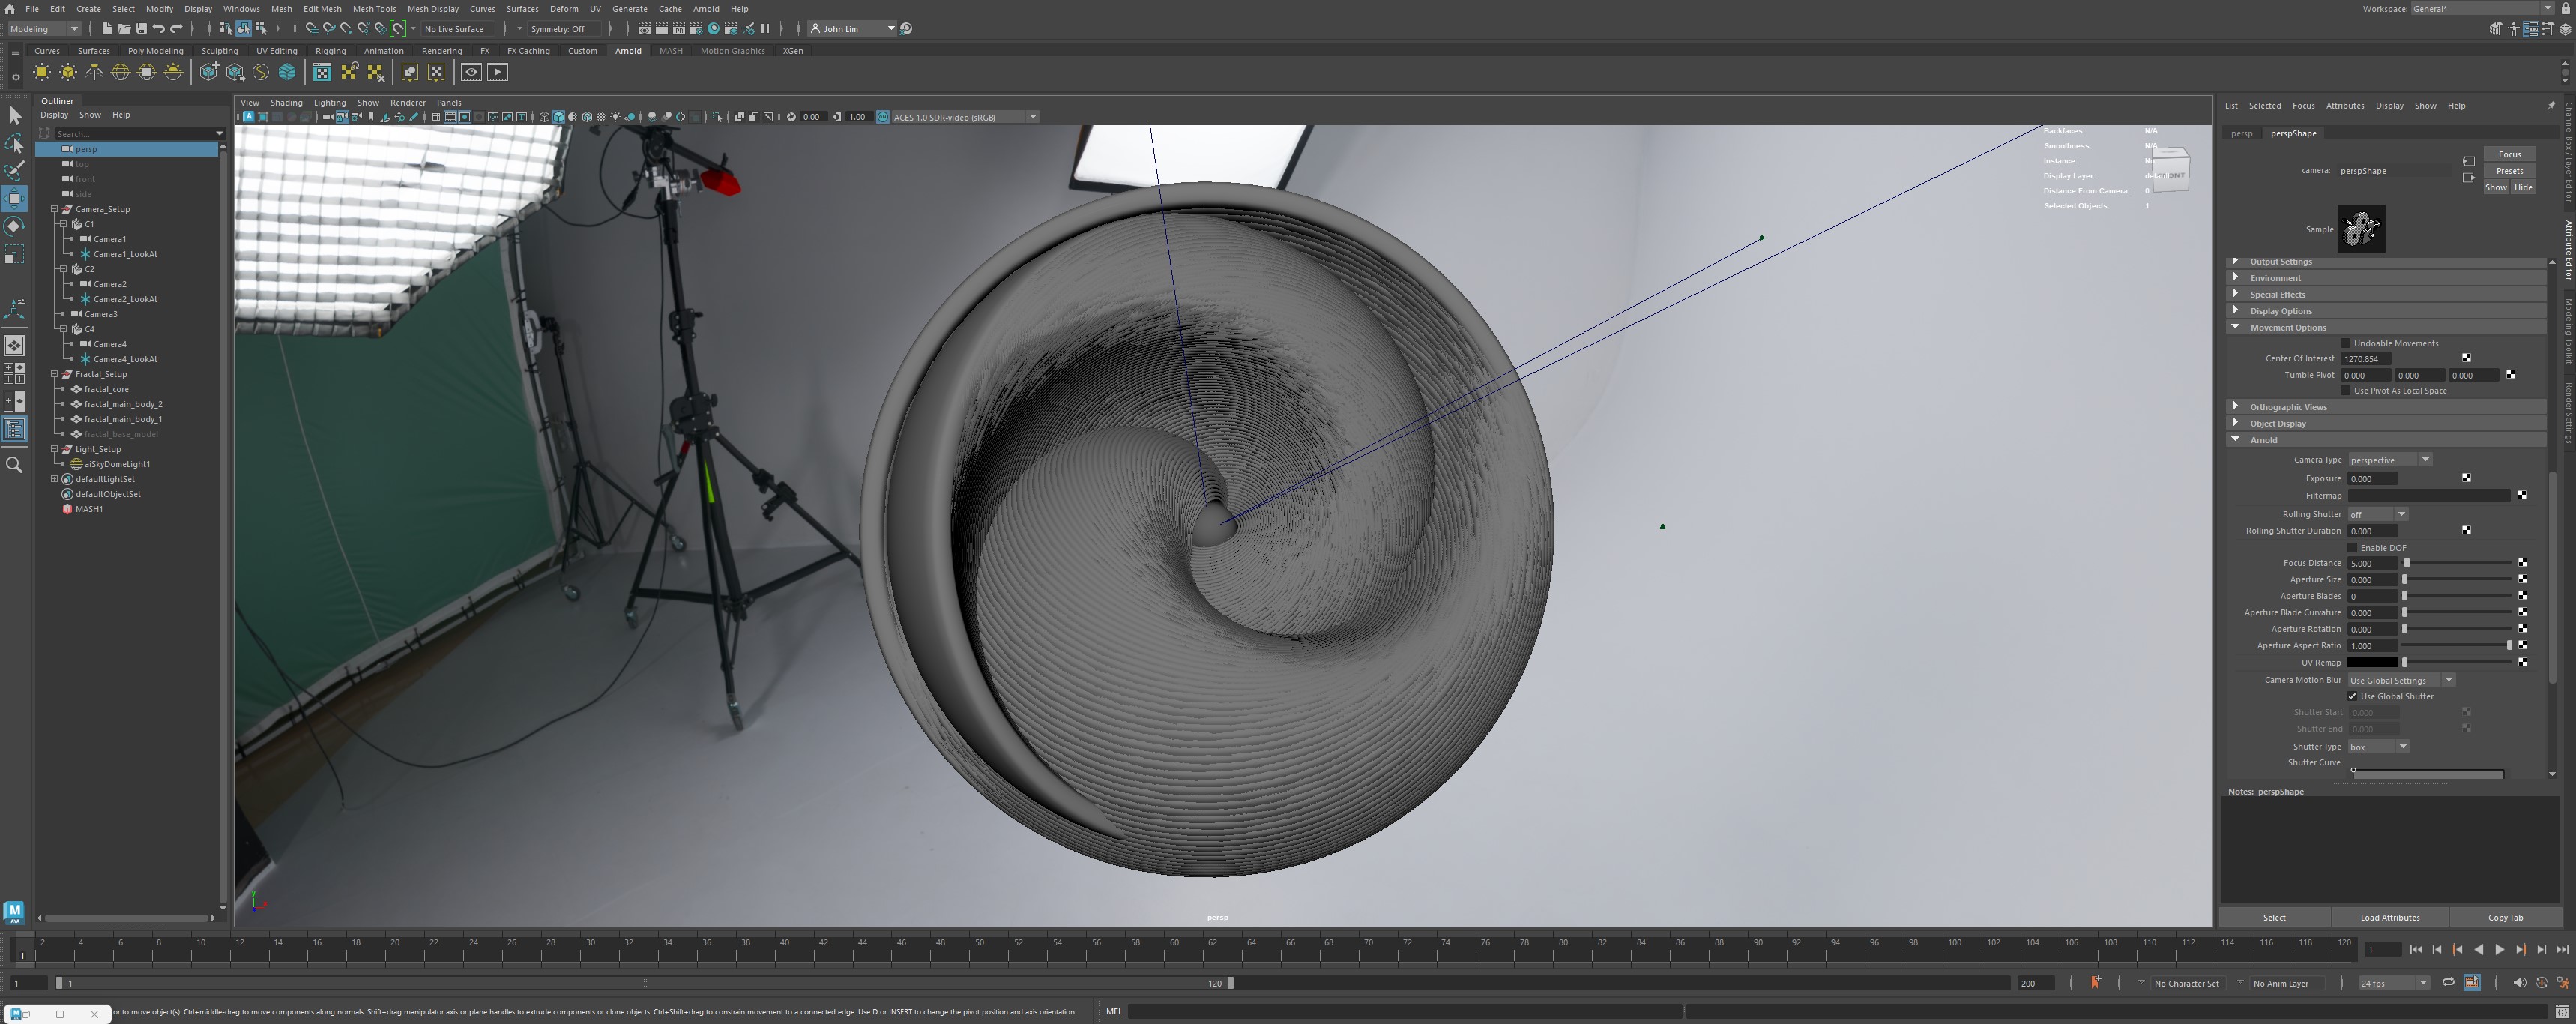The height and width of the screenshot is (1024, 2576).
Task: Click the Undo arrow icon
Action: click(158, 29)
